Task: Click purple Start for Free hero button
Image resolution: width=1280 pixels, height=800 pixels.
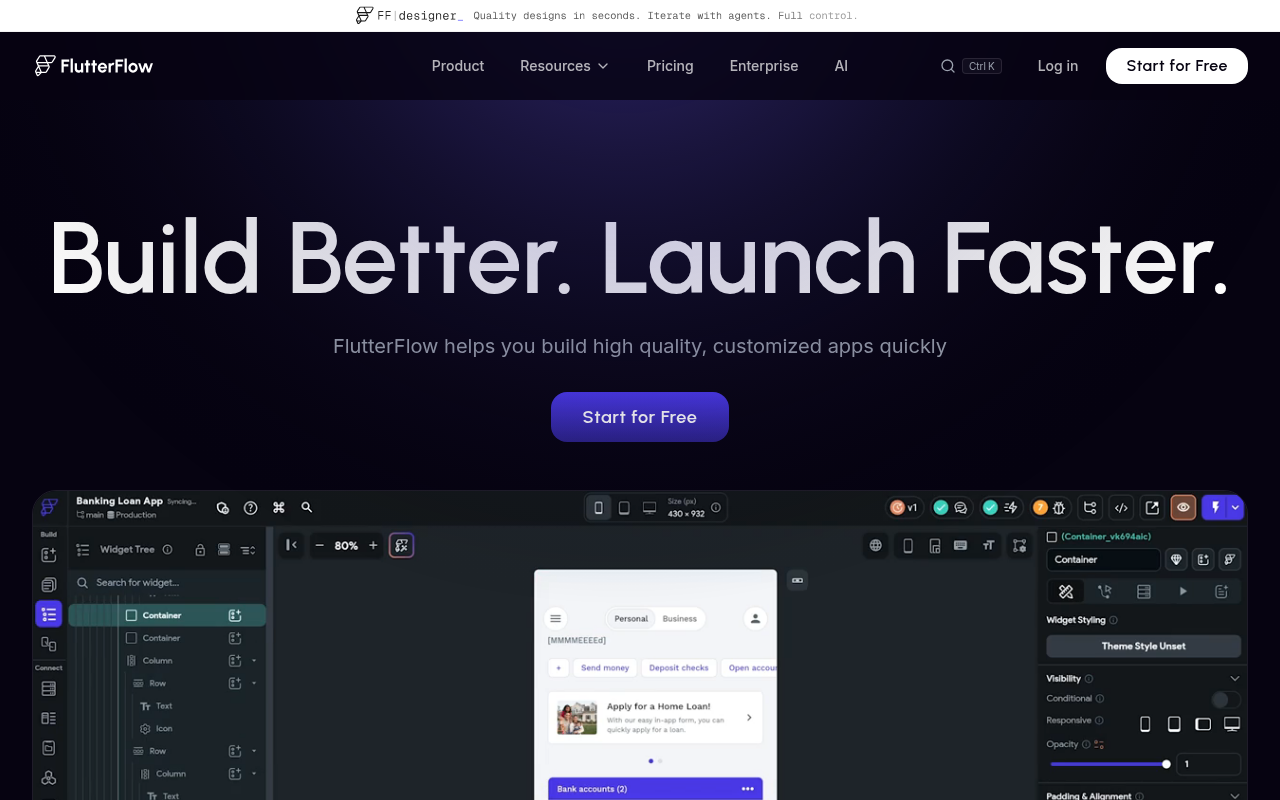Action: pos(640,417)
